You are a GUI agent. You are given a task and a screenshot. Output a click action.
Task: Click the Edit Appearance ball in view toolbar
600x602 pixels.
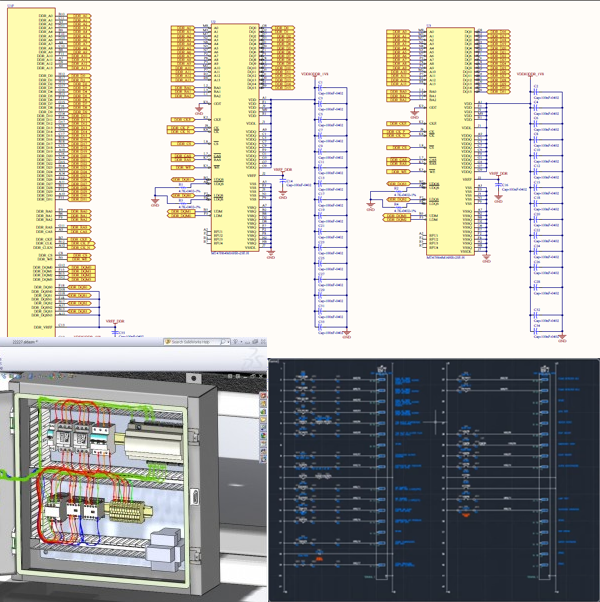[54, 376]
